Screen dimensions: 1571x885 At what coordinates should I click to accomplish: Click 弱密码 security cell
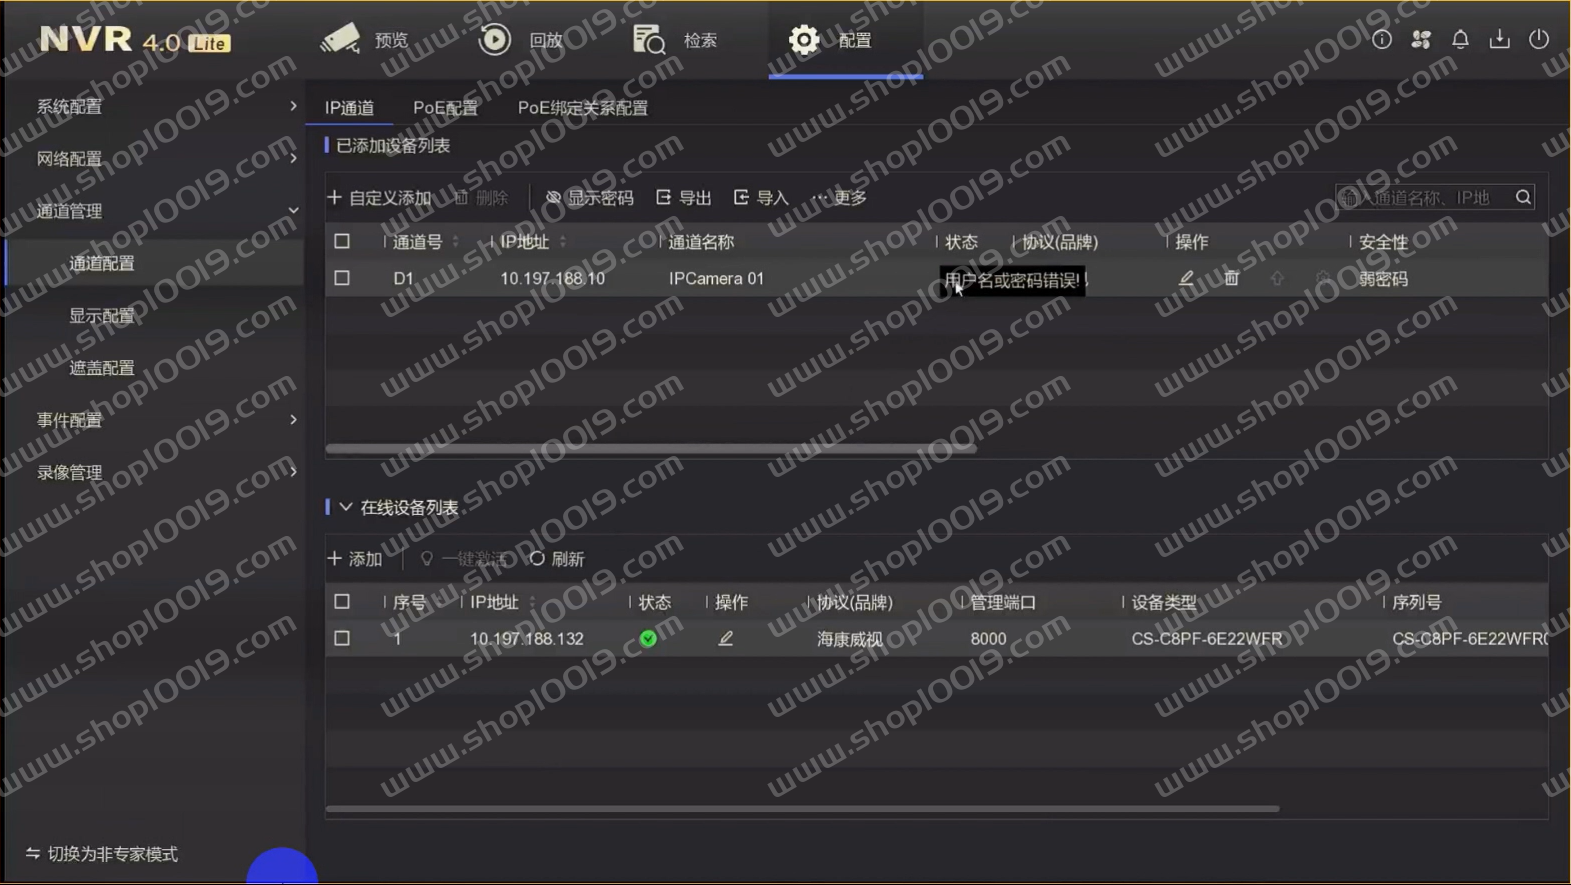[1383, 278]
